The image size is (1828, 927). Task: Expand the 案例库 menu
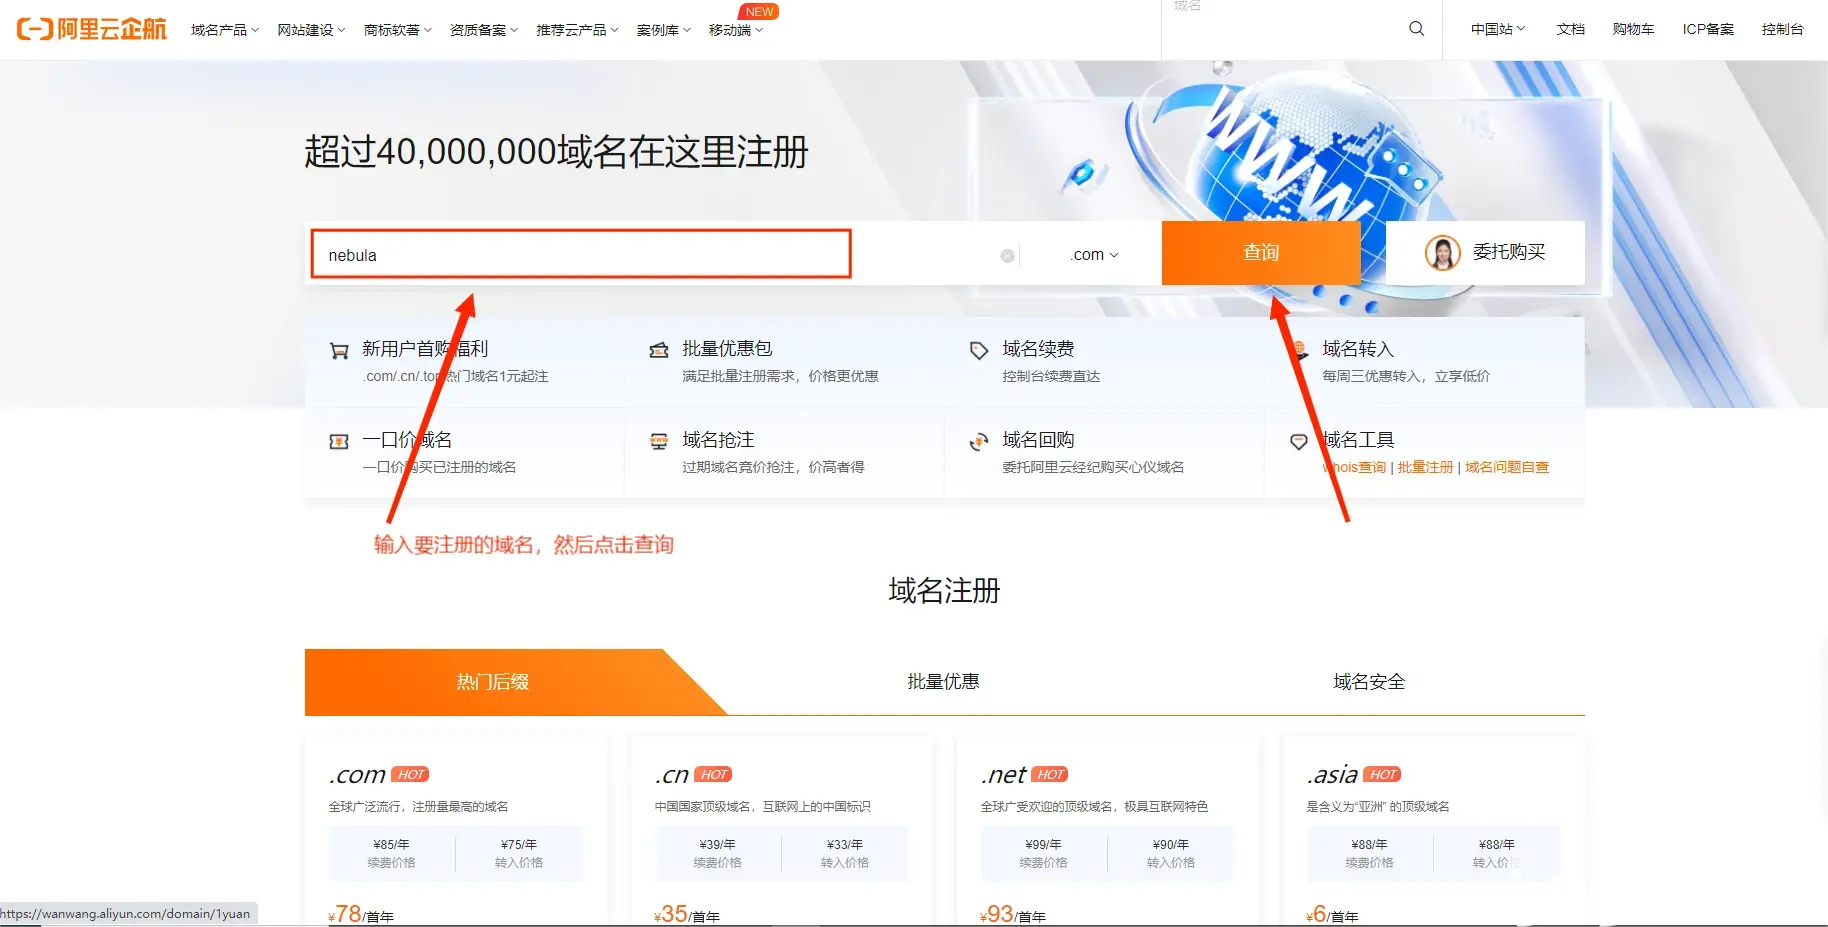tap(664, 30)
